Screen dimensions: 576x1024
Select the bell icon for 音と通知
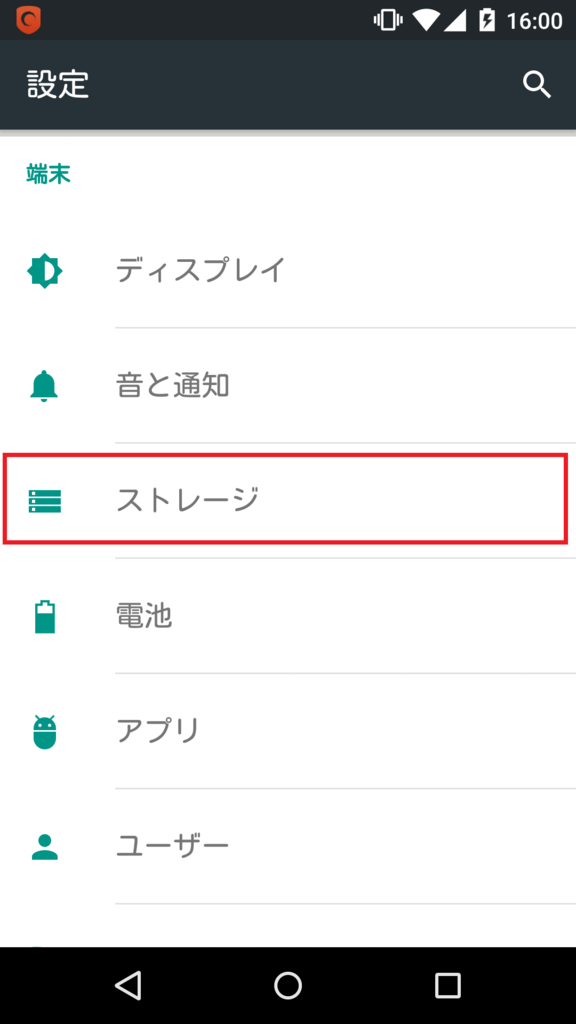(45, 385)
